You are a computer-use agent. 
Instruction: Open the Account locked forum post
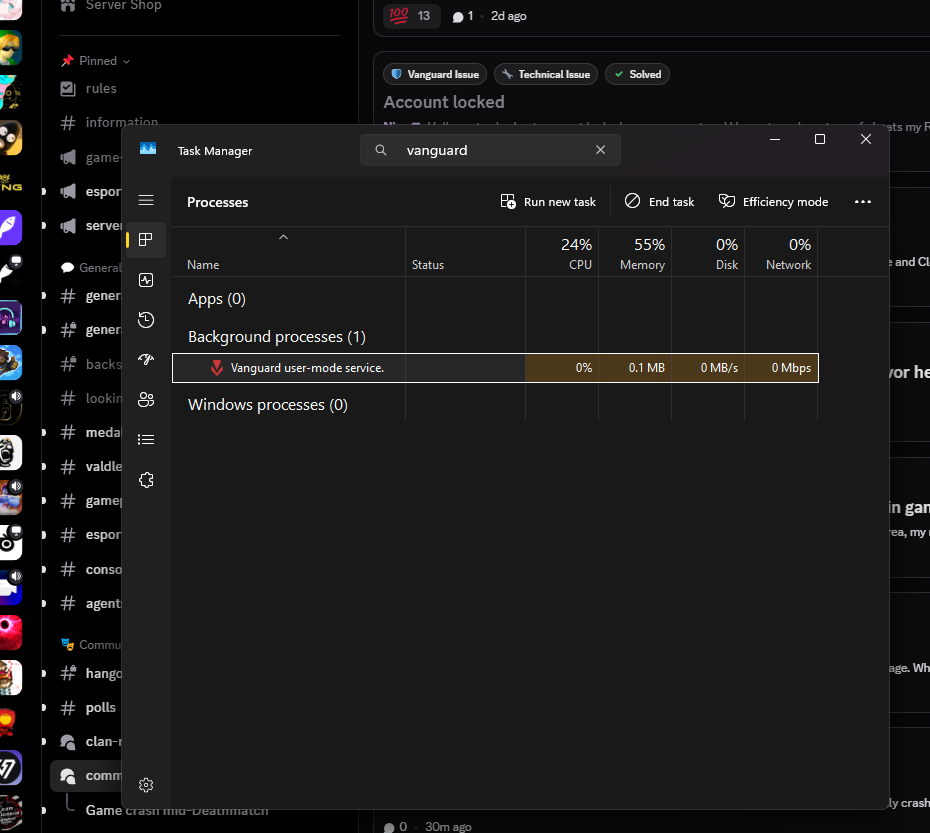(444, 102)
